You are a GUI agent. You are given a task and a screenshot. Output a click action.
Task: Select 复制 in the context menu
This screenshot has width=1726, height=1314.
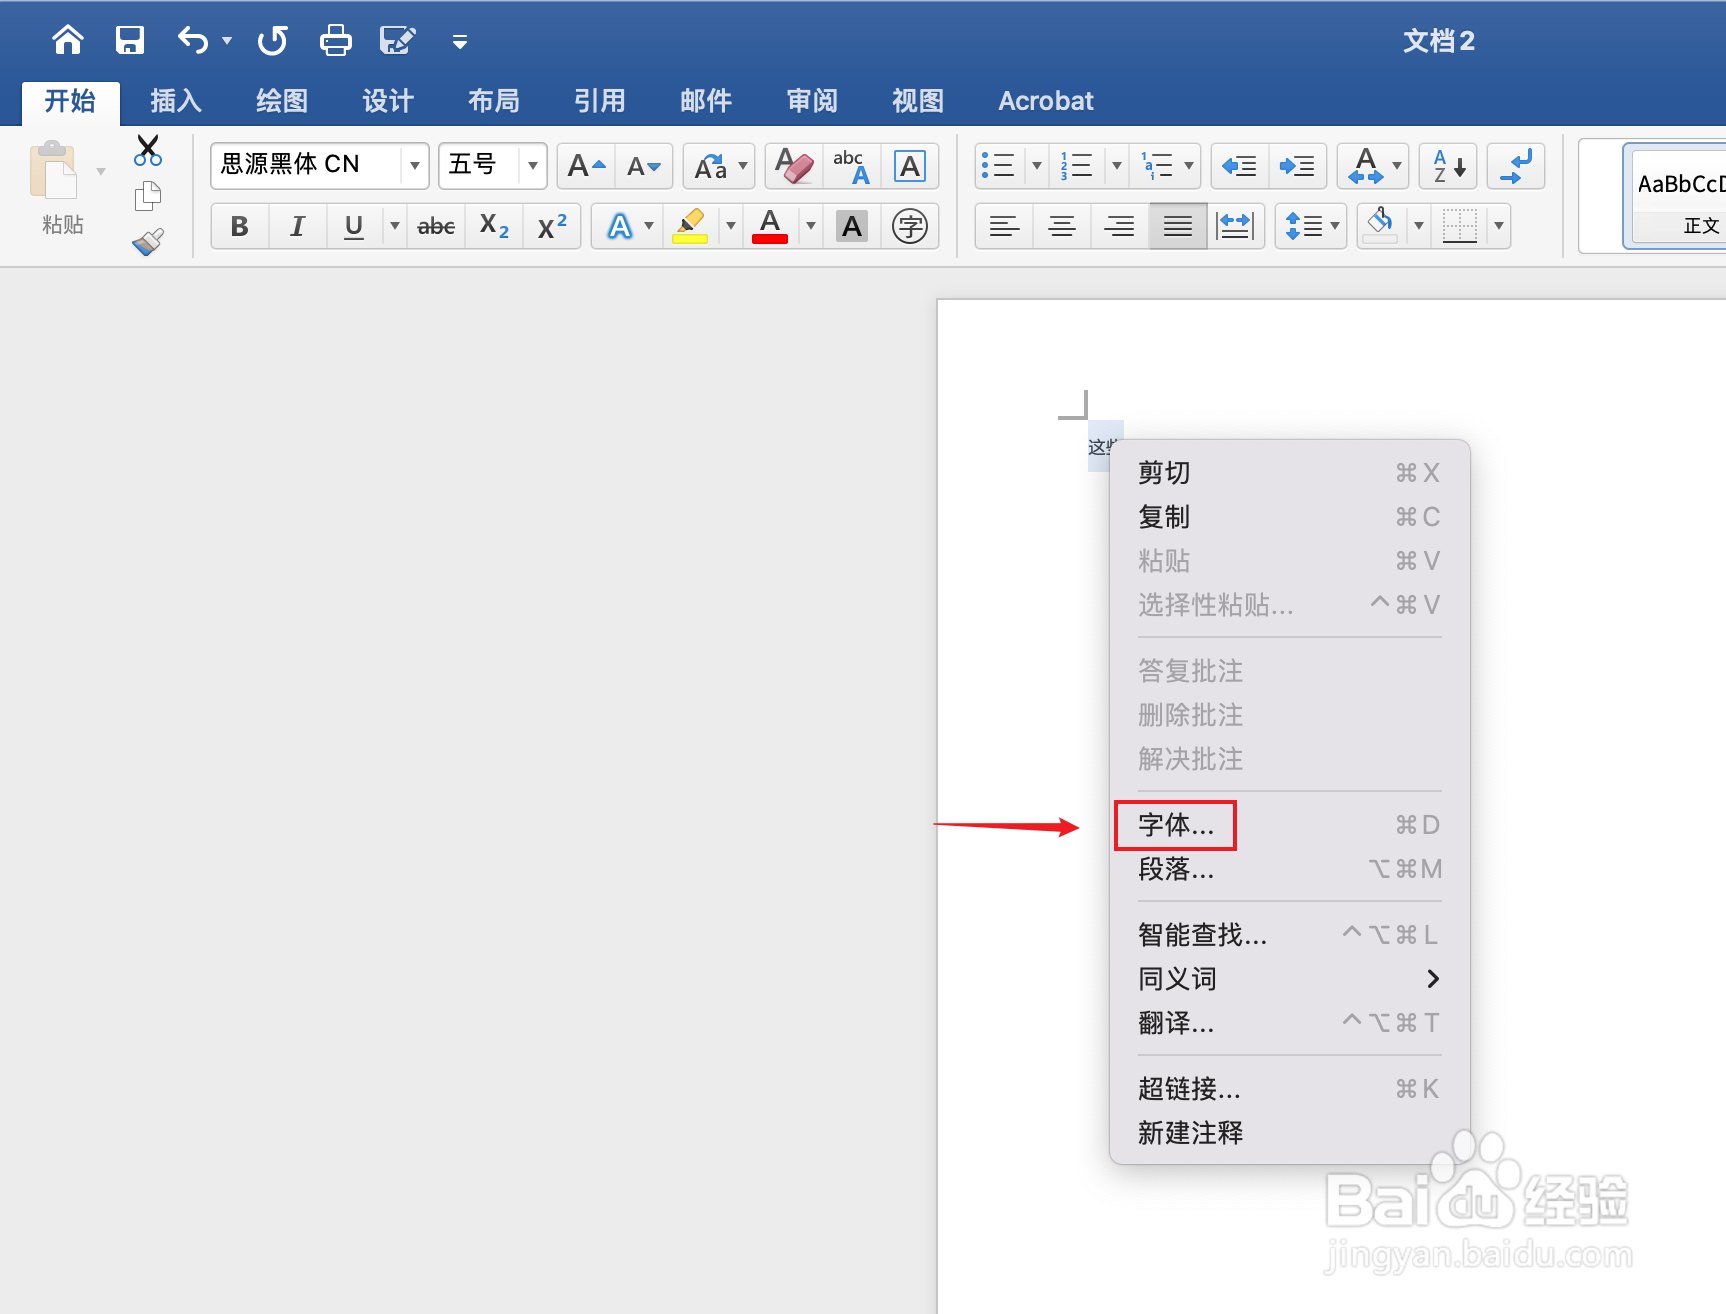(1290, 517)
